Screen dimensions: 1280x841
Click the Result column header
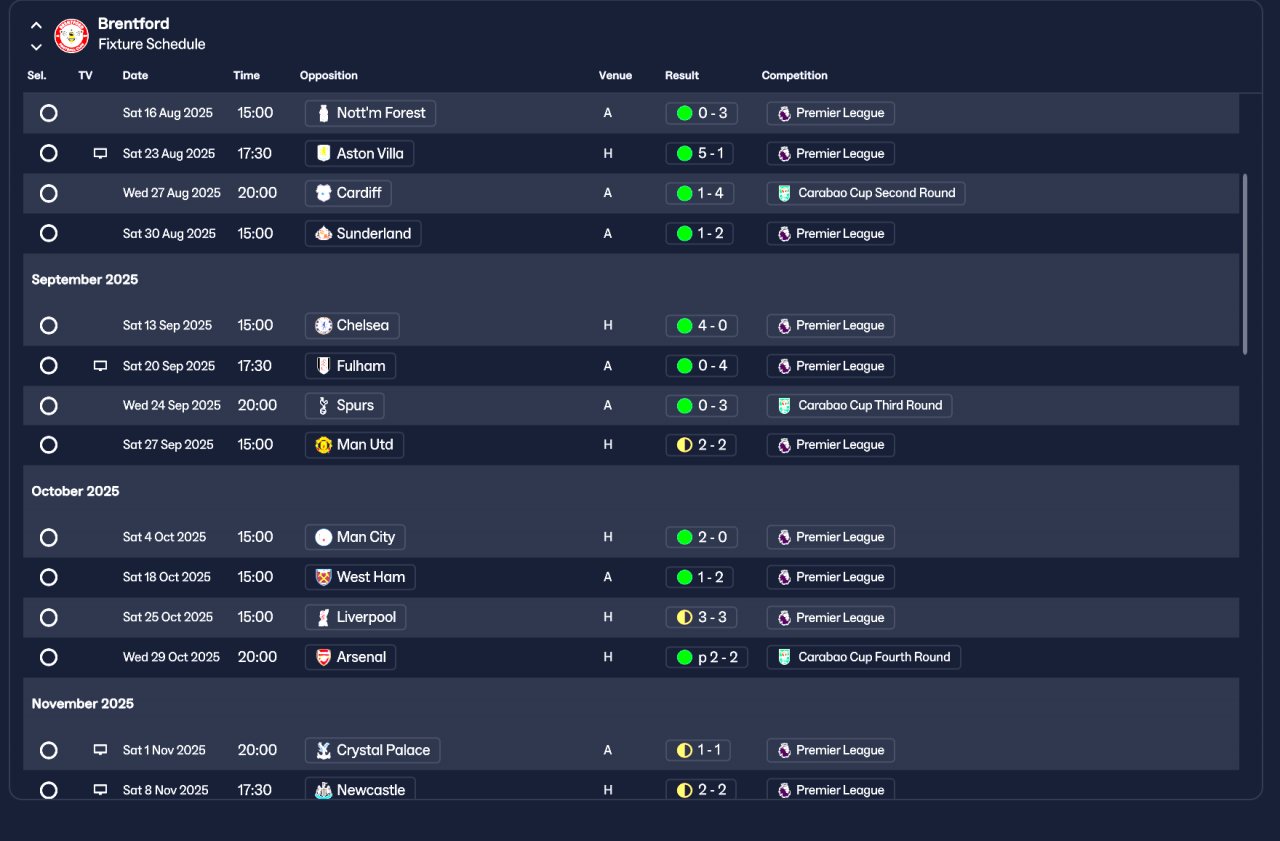pyautogui.click(x=682, y=76)
